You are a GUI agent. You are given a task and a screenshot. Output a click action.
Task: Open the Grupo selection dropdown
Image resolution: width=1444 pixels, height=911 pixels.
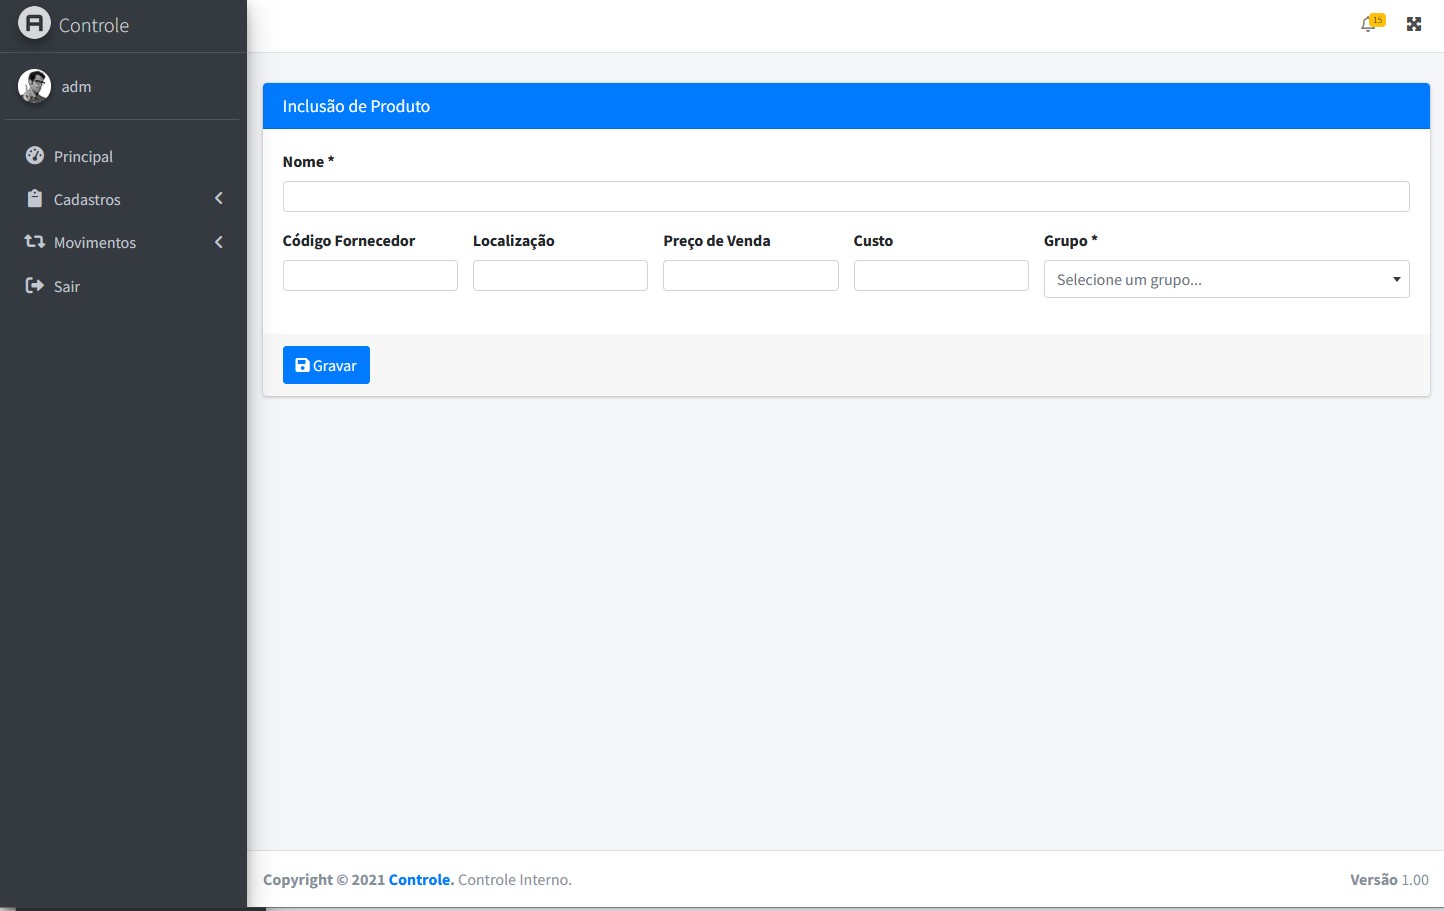[x=1226, y=279]
